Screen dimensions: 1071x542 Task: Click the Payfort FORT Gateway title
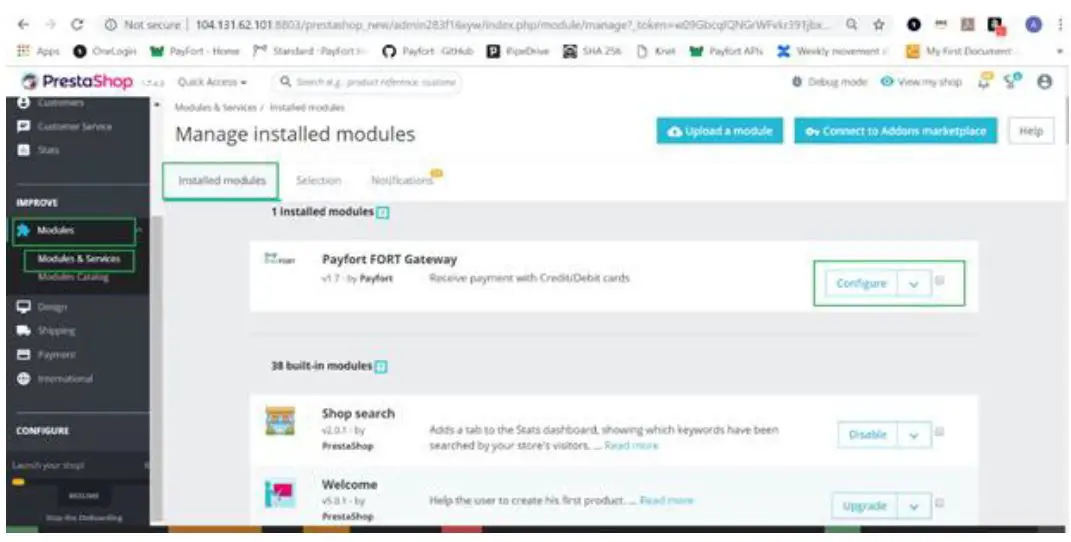(x=389, y=259)
